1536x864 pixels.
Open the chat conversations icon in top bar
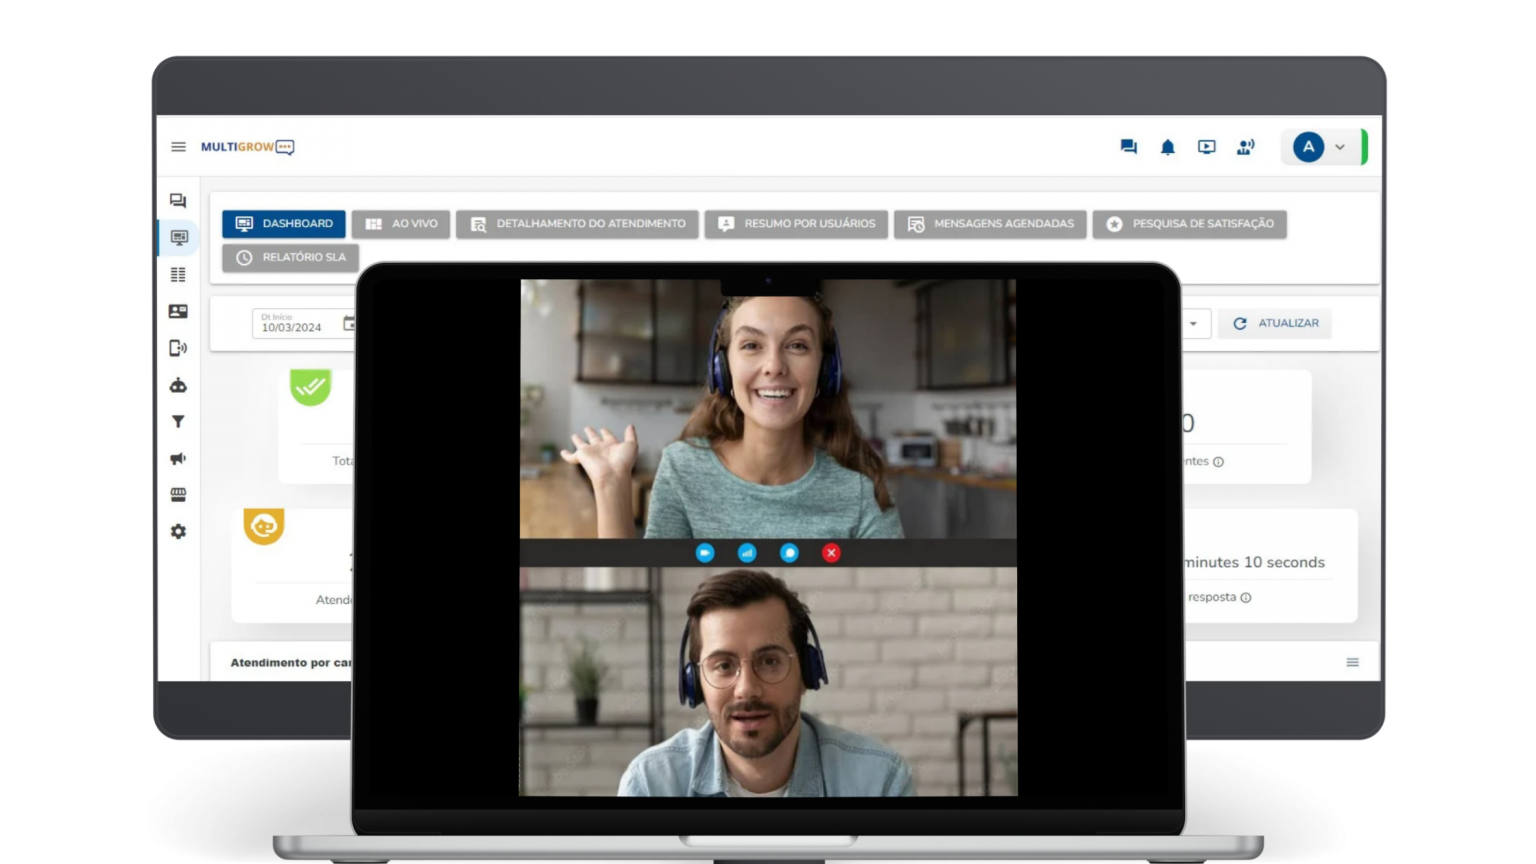point(1128,146)
